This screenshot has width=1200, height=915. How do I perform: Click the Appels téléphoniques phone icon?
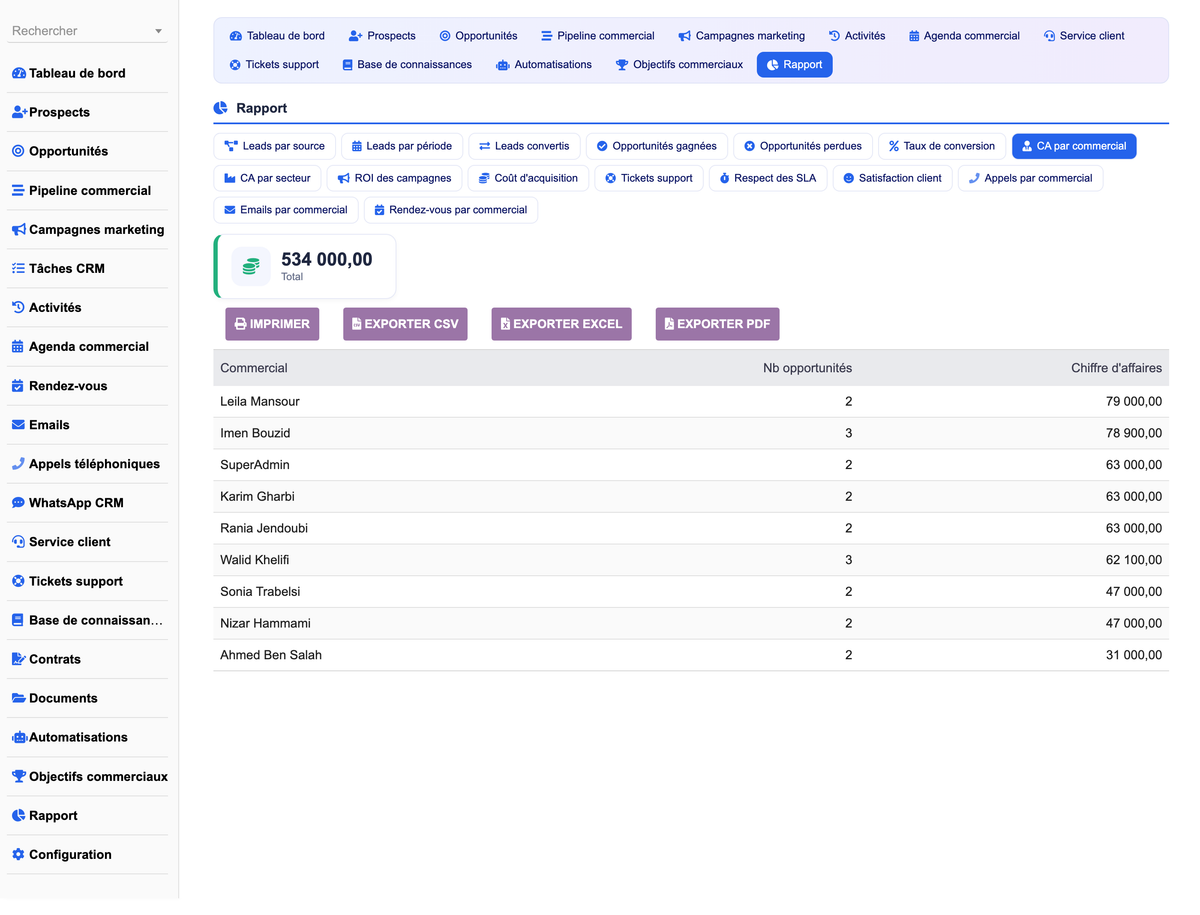(x=18, y=464)
